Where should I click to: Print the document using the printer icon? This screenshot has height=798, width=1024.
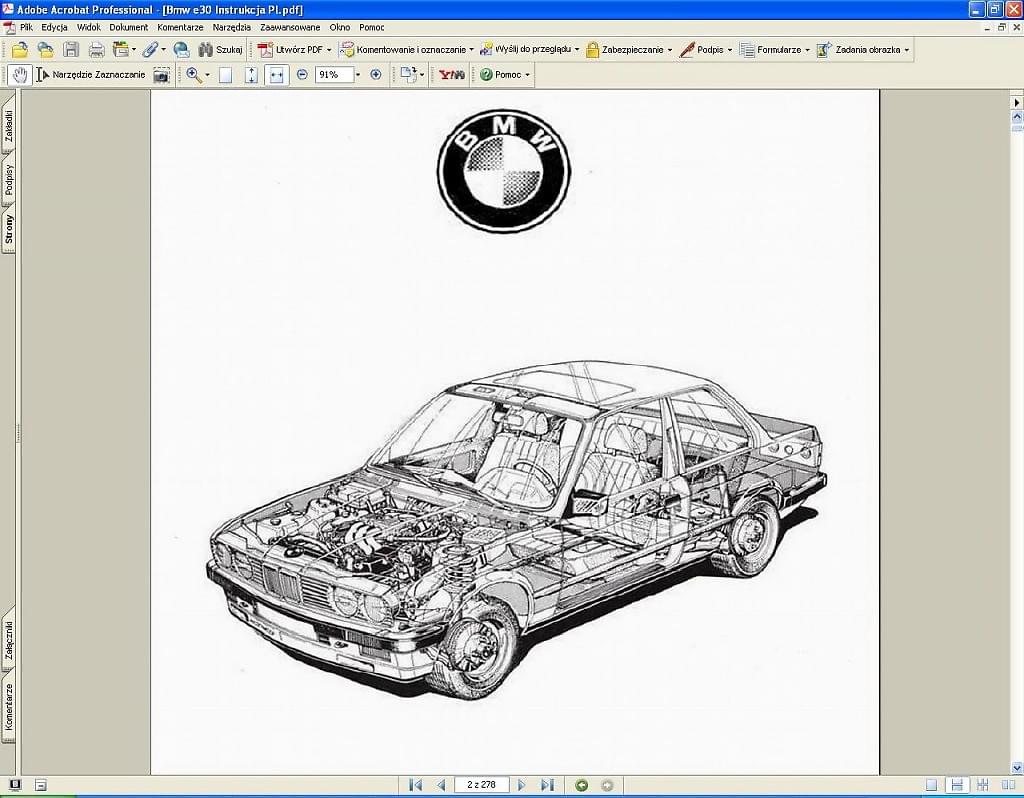pyautogui.click(x=97, y=50)
